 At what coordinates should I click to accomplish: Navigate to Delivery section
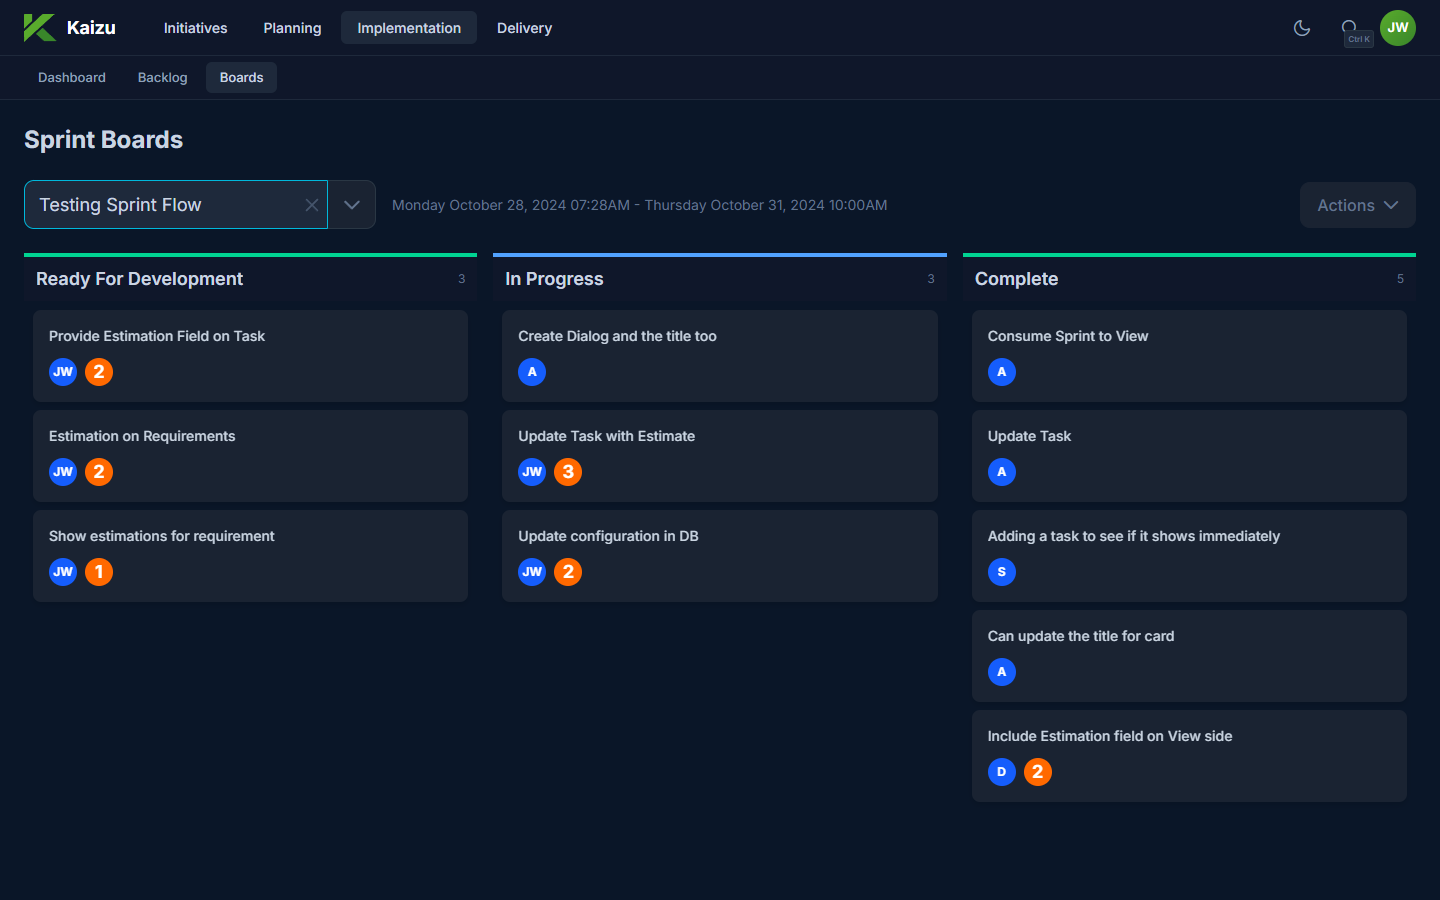click(524, 28)
